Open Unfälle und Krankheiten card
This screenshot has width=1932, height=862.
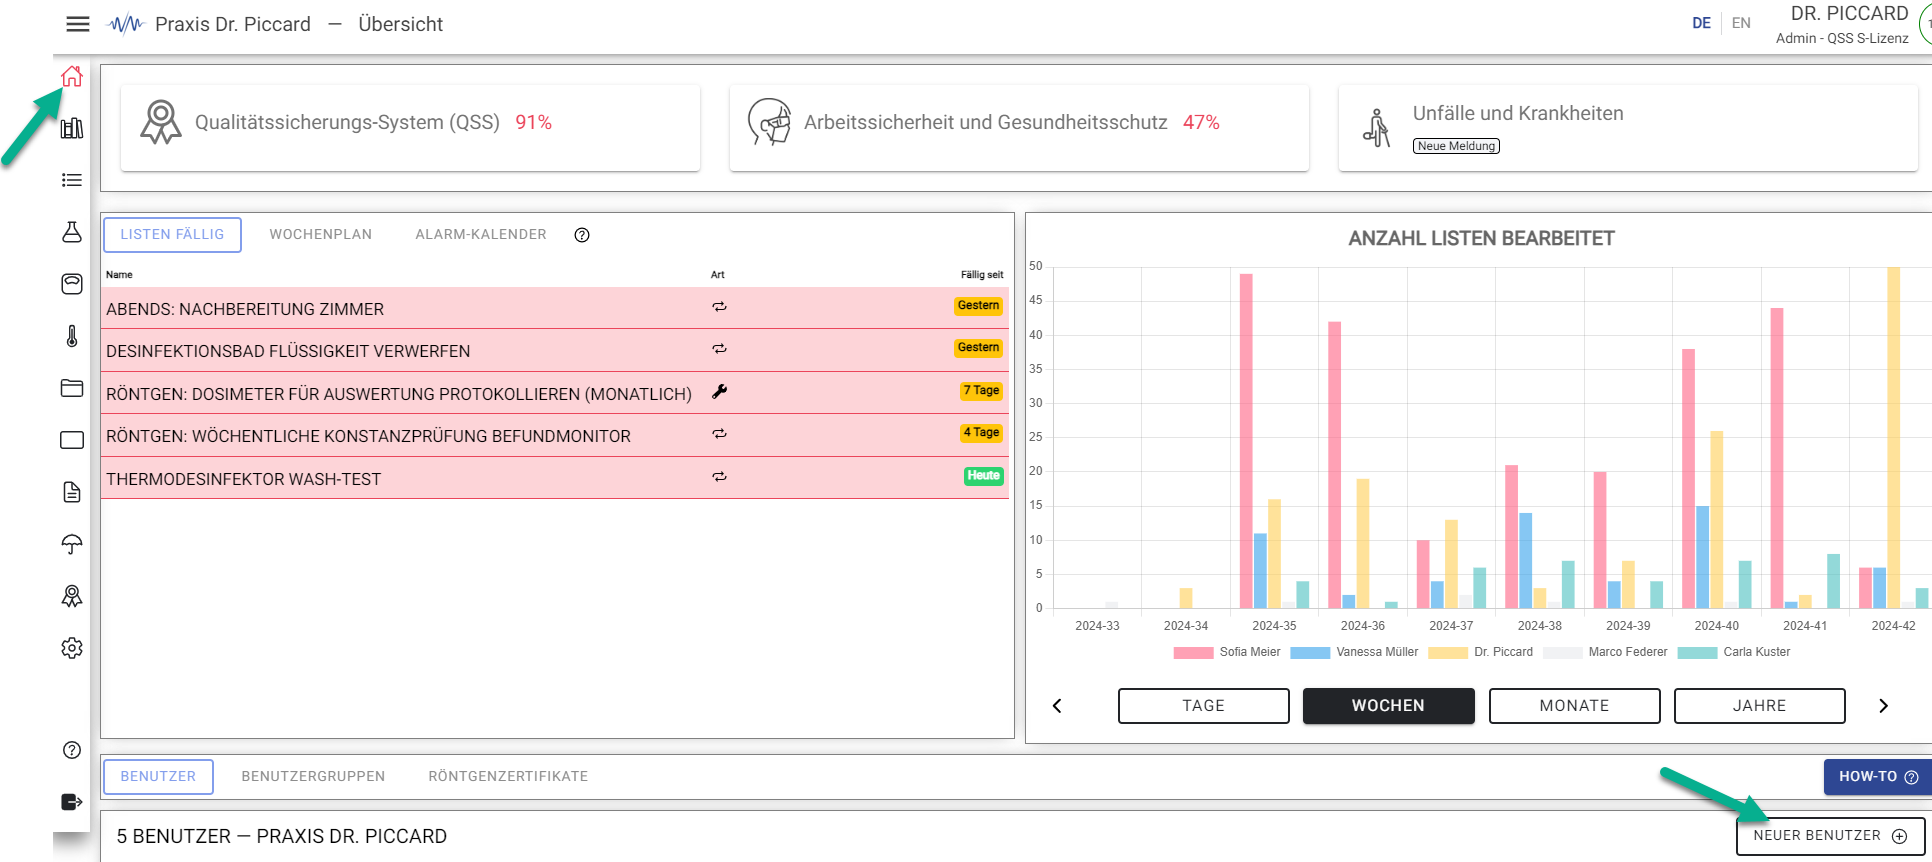(x=1628, y=128)
